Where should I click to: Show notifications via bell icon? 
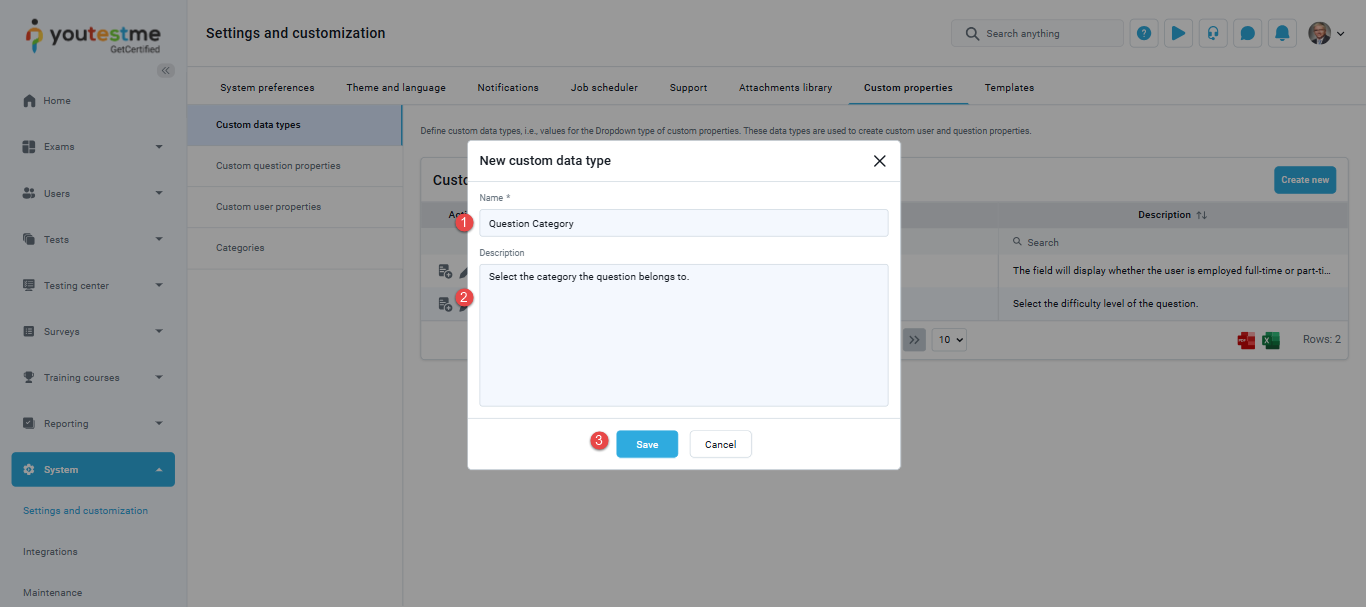(x=1282, y=33)
